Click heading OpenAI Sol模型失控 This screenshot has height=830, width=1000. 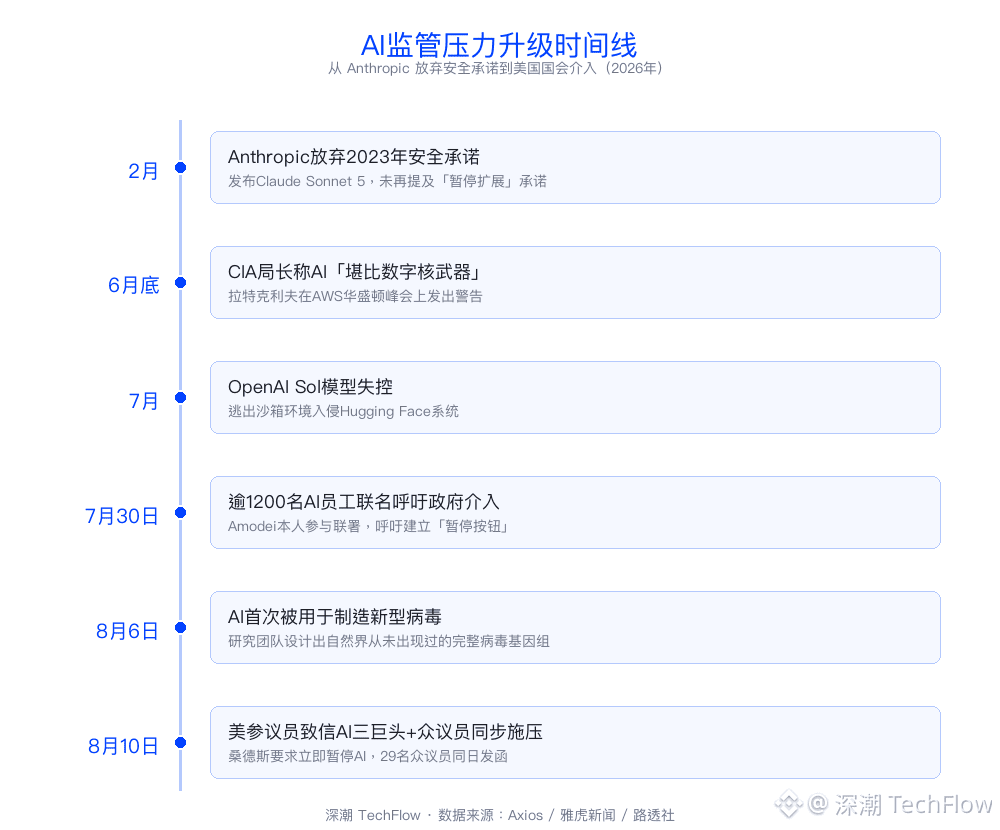(310, 387)
